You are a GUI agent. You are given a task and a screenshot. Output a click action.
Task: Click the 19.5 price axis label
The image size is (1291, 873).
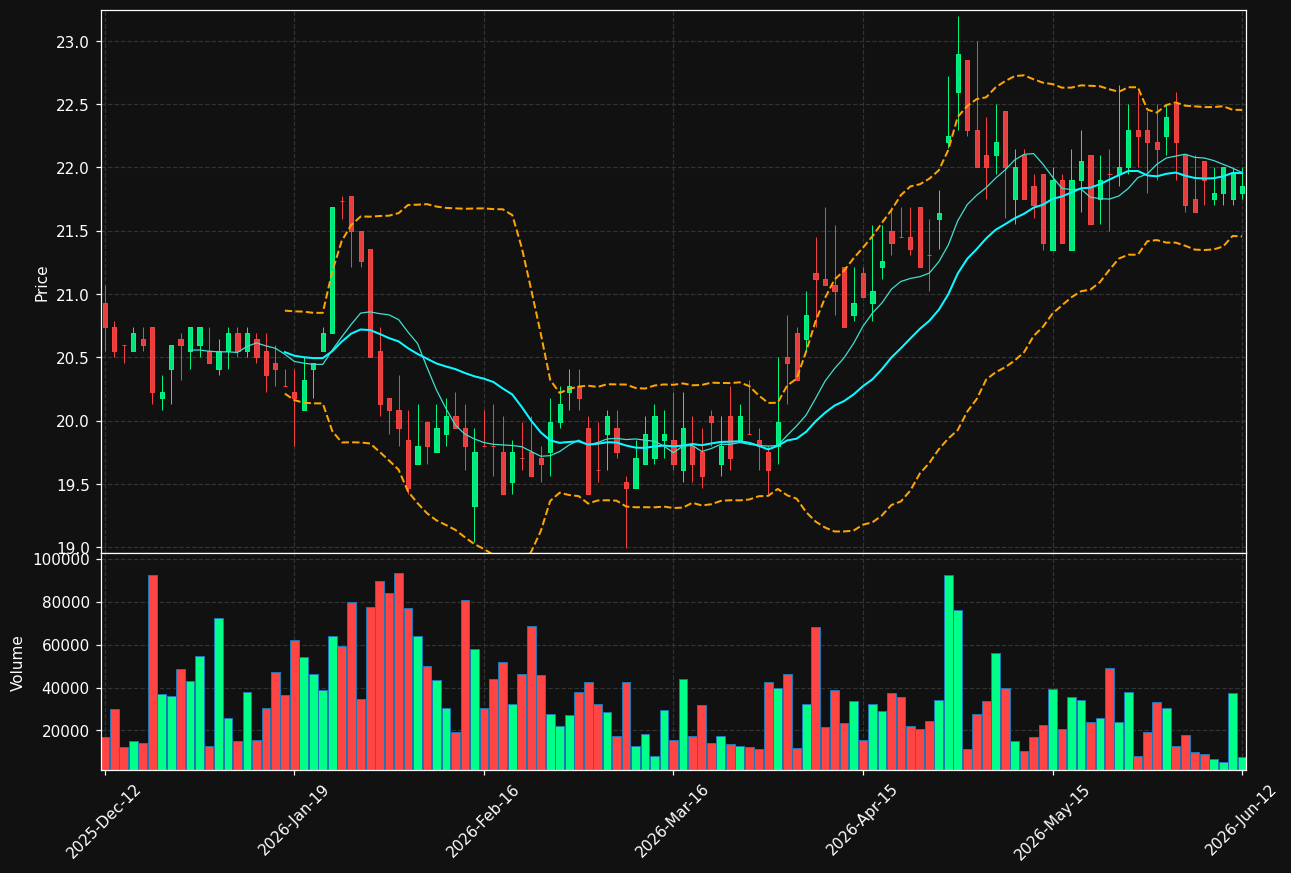tap(74, 485)
